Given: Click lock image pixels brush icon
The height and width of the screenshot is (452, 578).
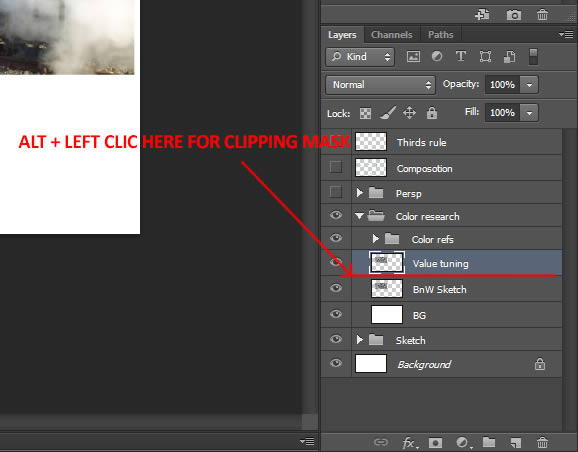Looking at the screenshot, I should point(388,113).
